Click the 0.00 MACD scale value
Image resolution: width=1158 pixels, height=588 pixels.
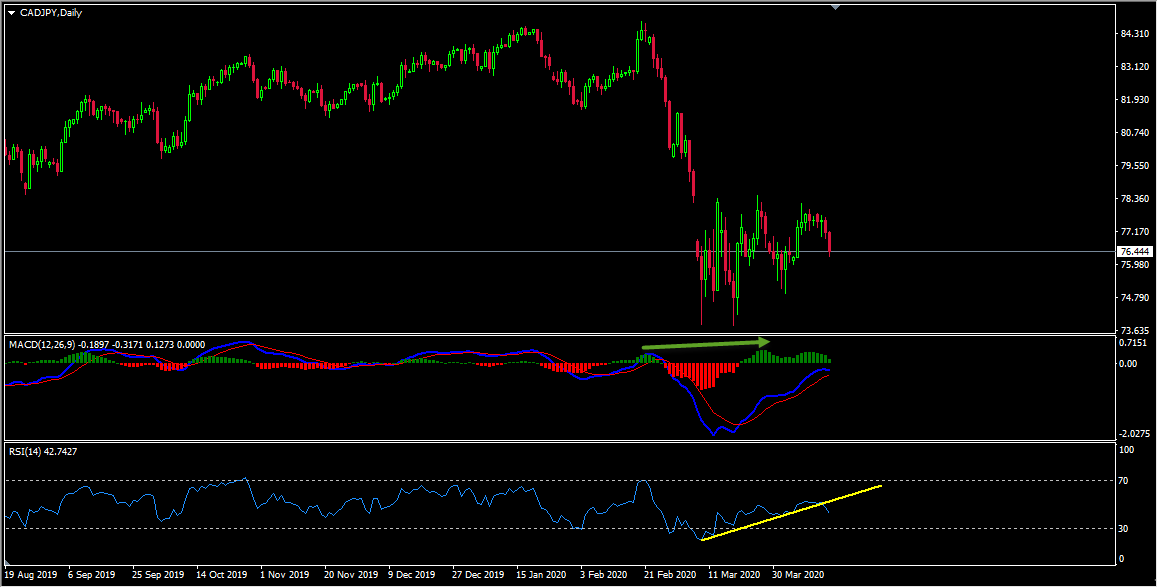[x=1130, y=363]
